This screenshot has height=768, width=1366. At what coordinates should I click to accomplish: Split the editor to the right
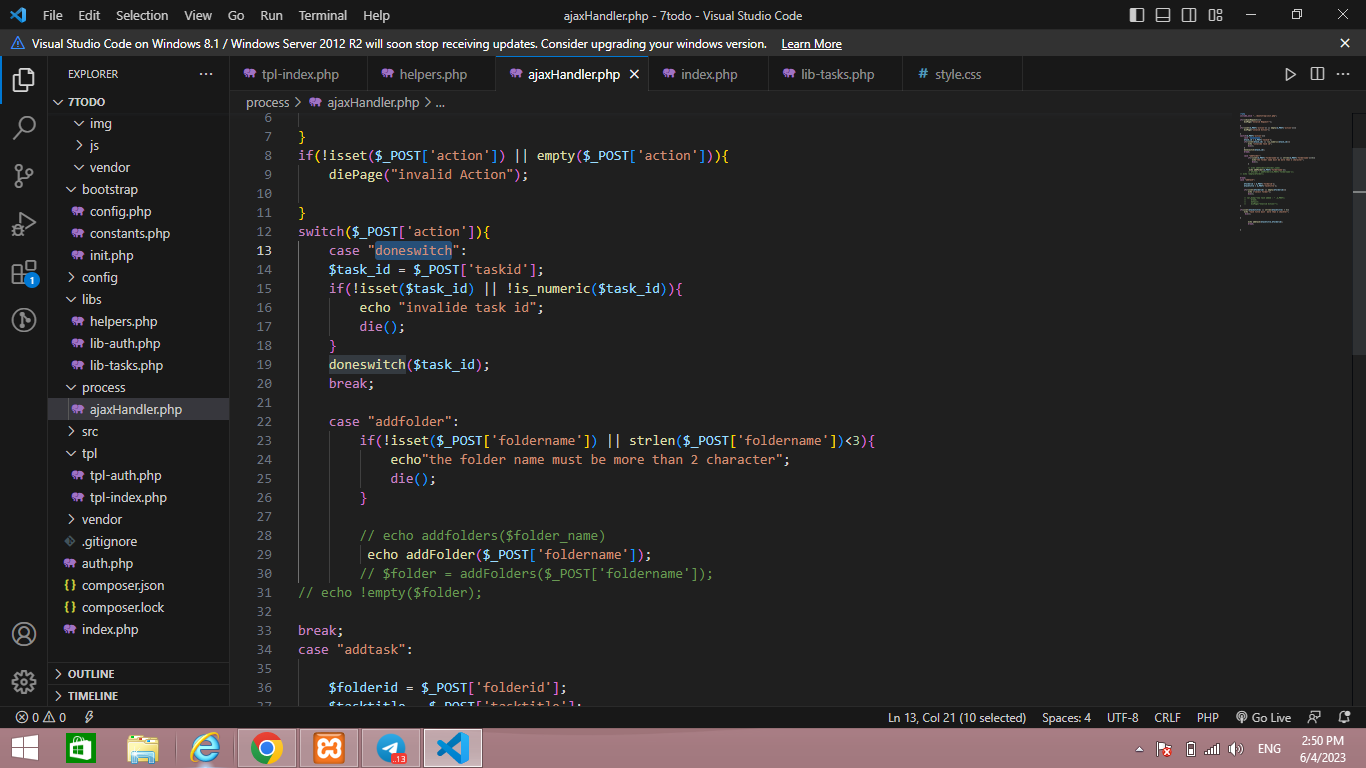[1317, 75]
